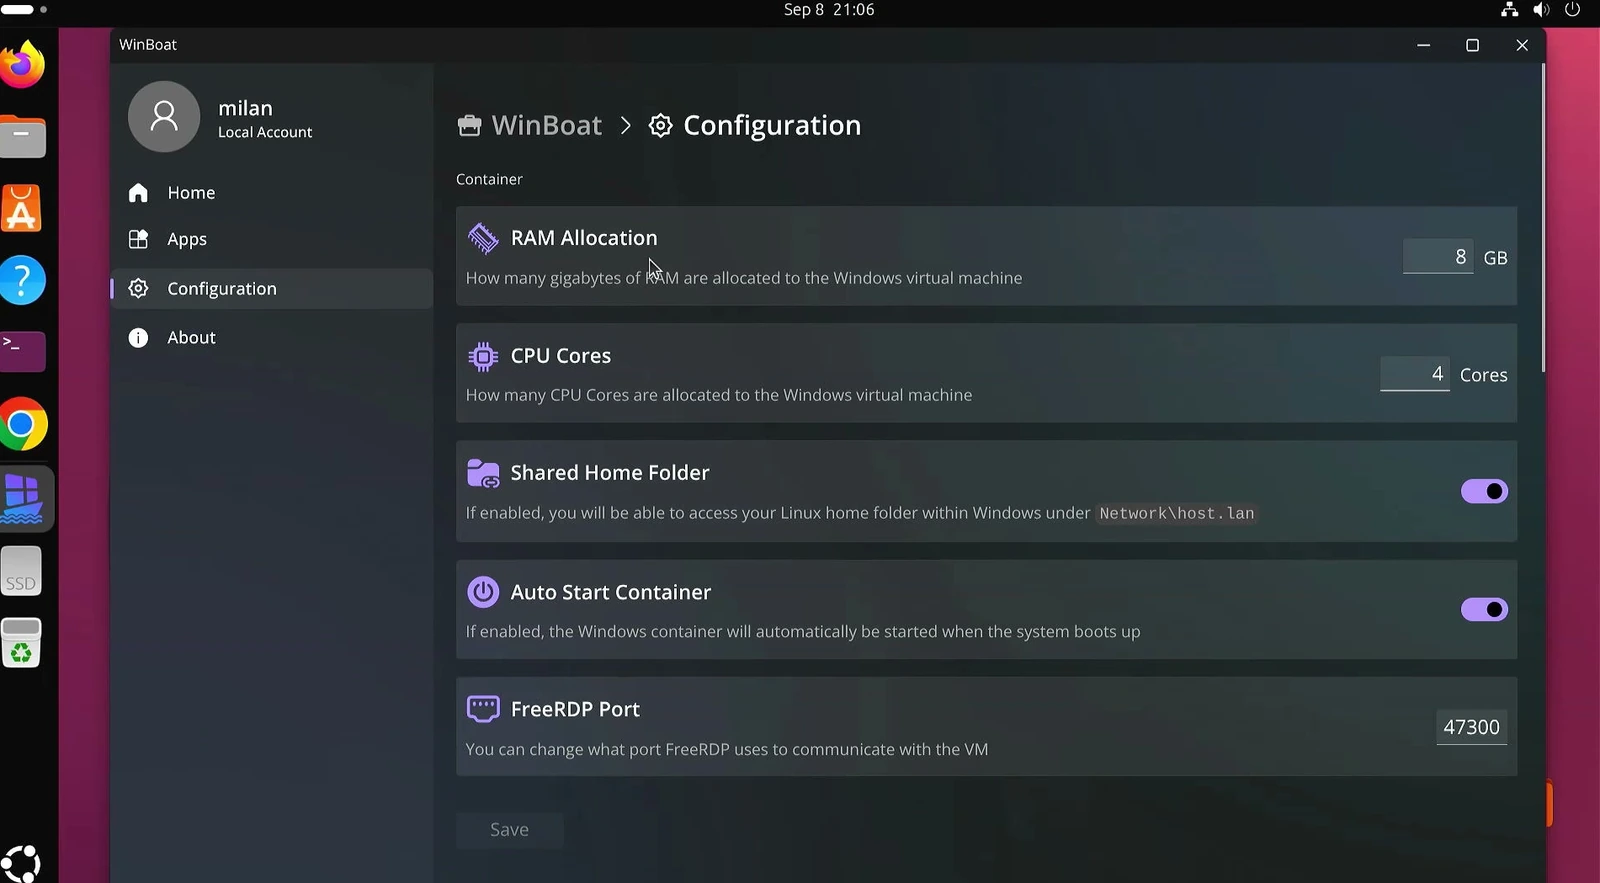The image size is (1600, 883).
Task: Click the WinBoat breadcrumb link
Action: click(x=547, y=126)
